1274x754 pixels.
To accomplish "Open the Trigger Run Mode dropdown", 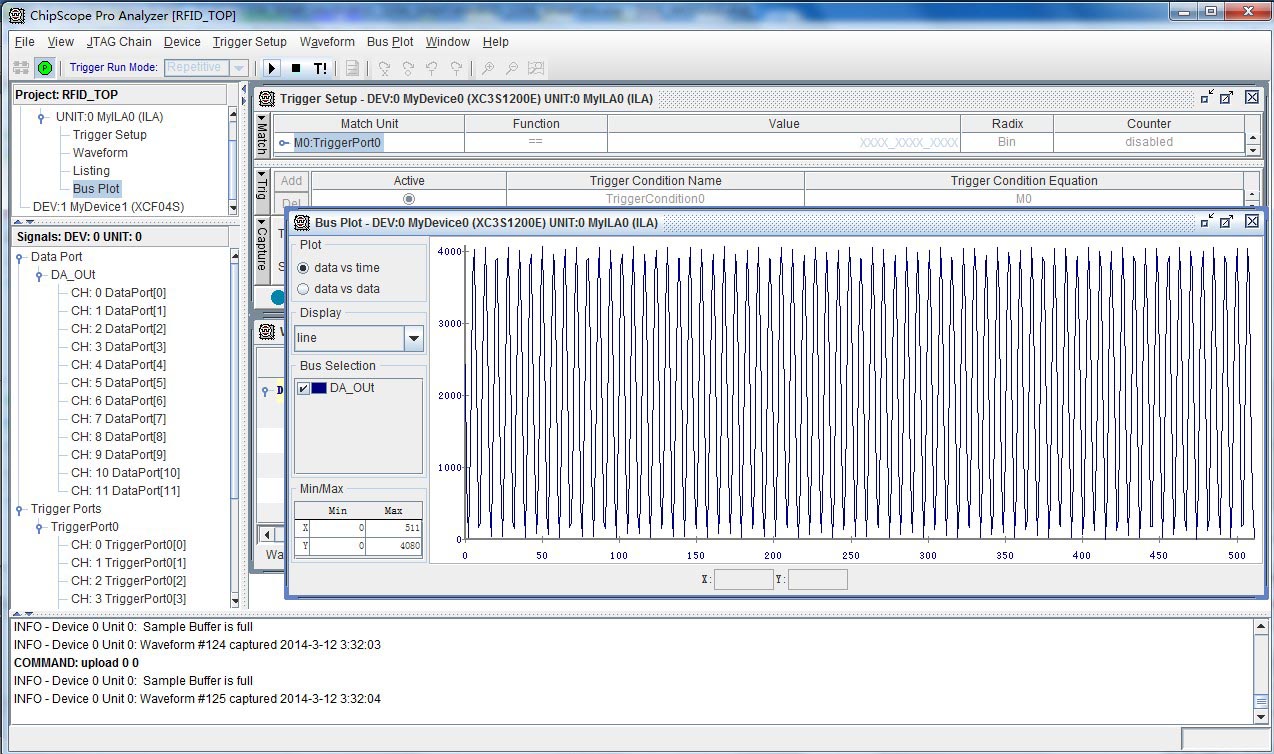I will [x=238, y=68].
